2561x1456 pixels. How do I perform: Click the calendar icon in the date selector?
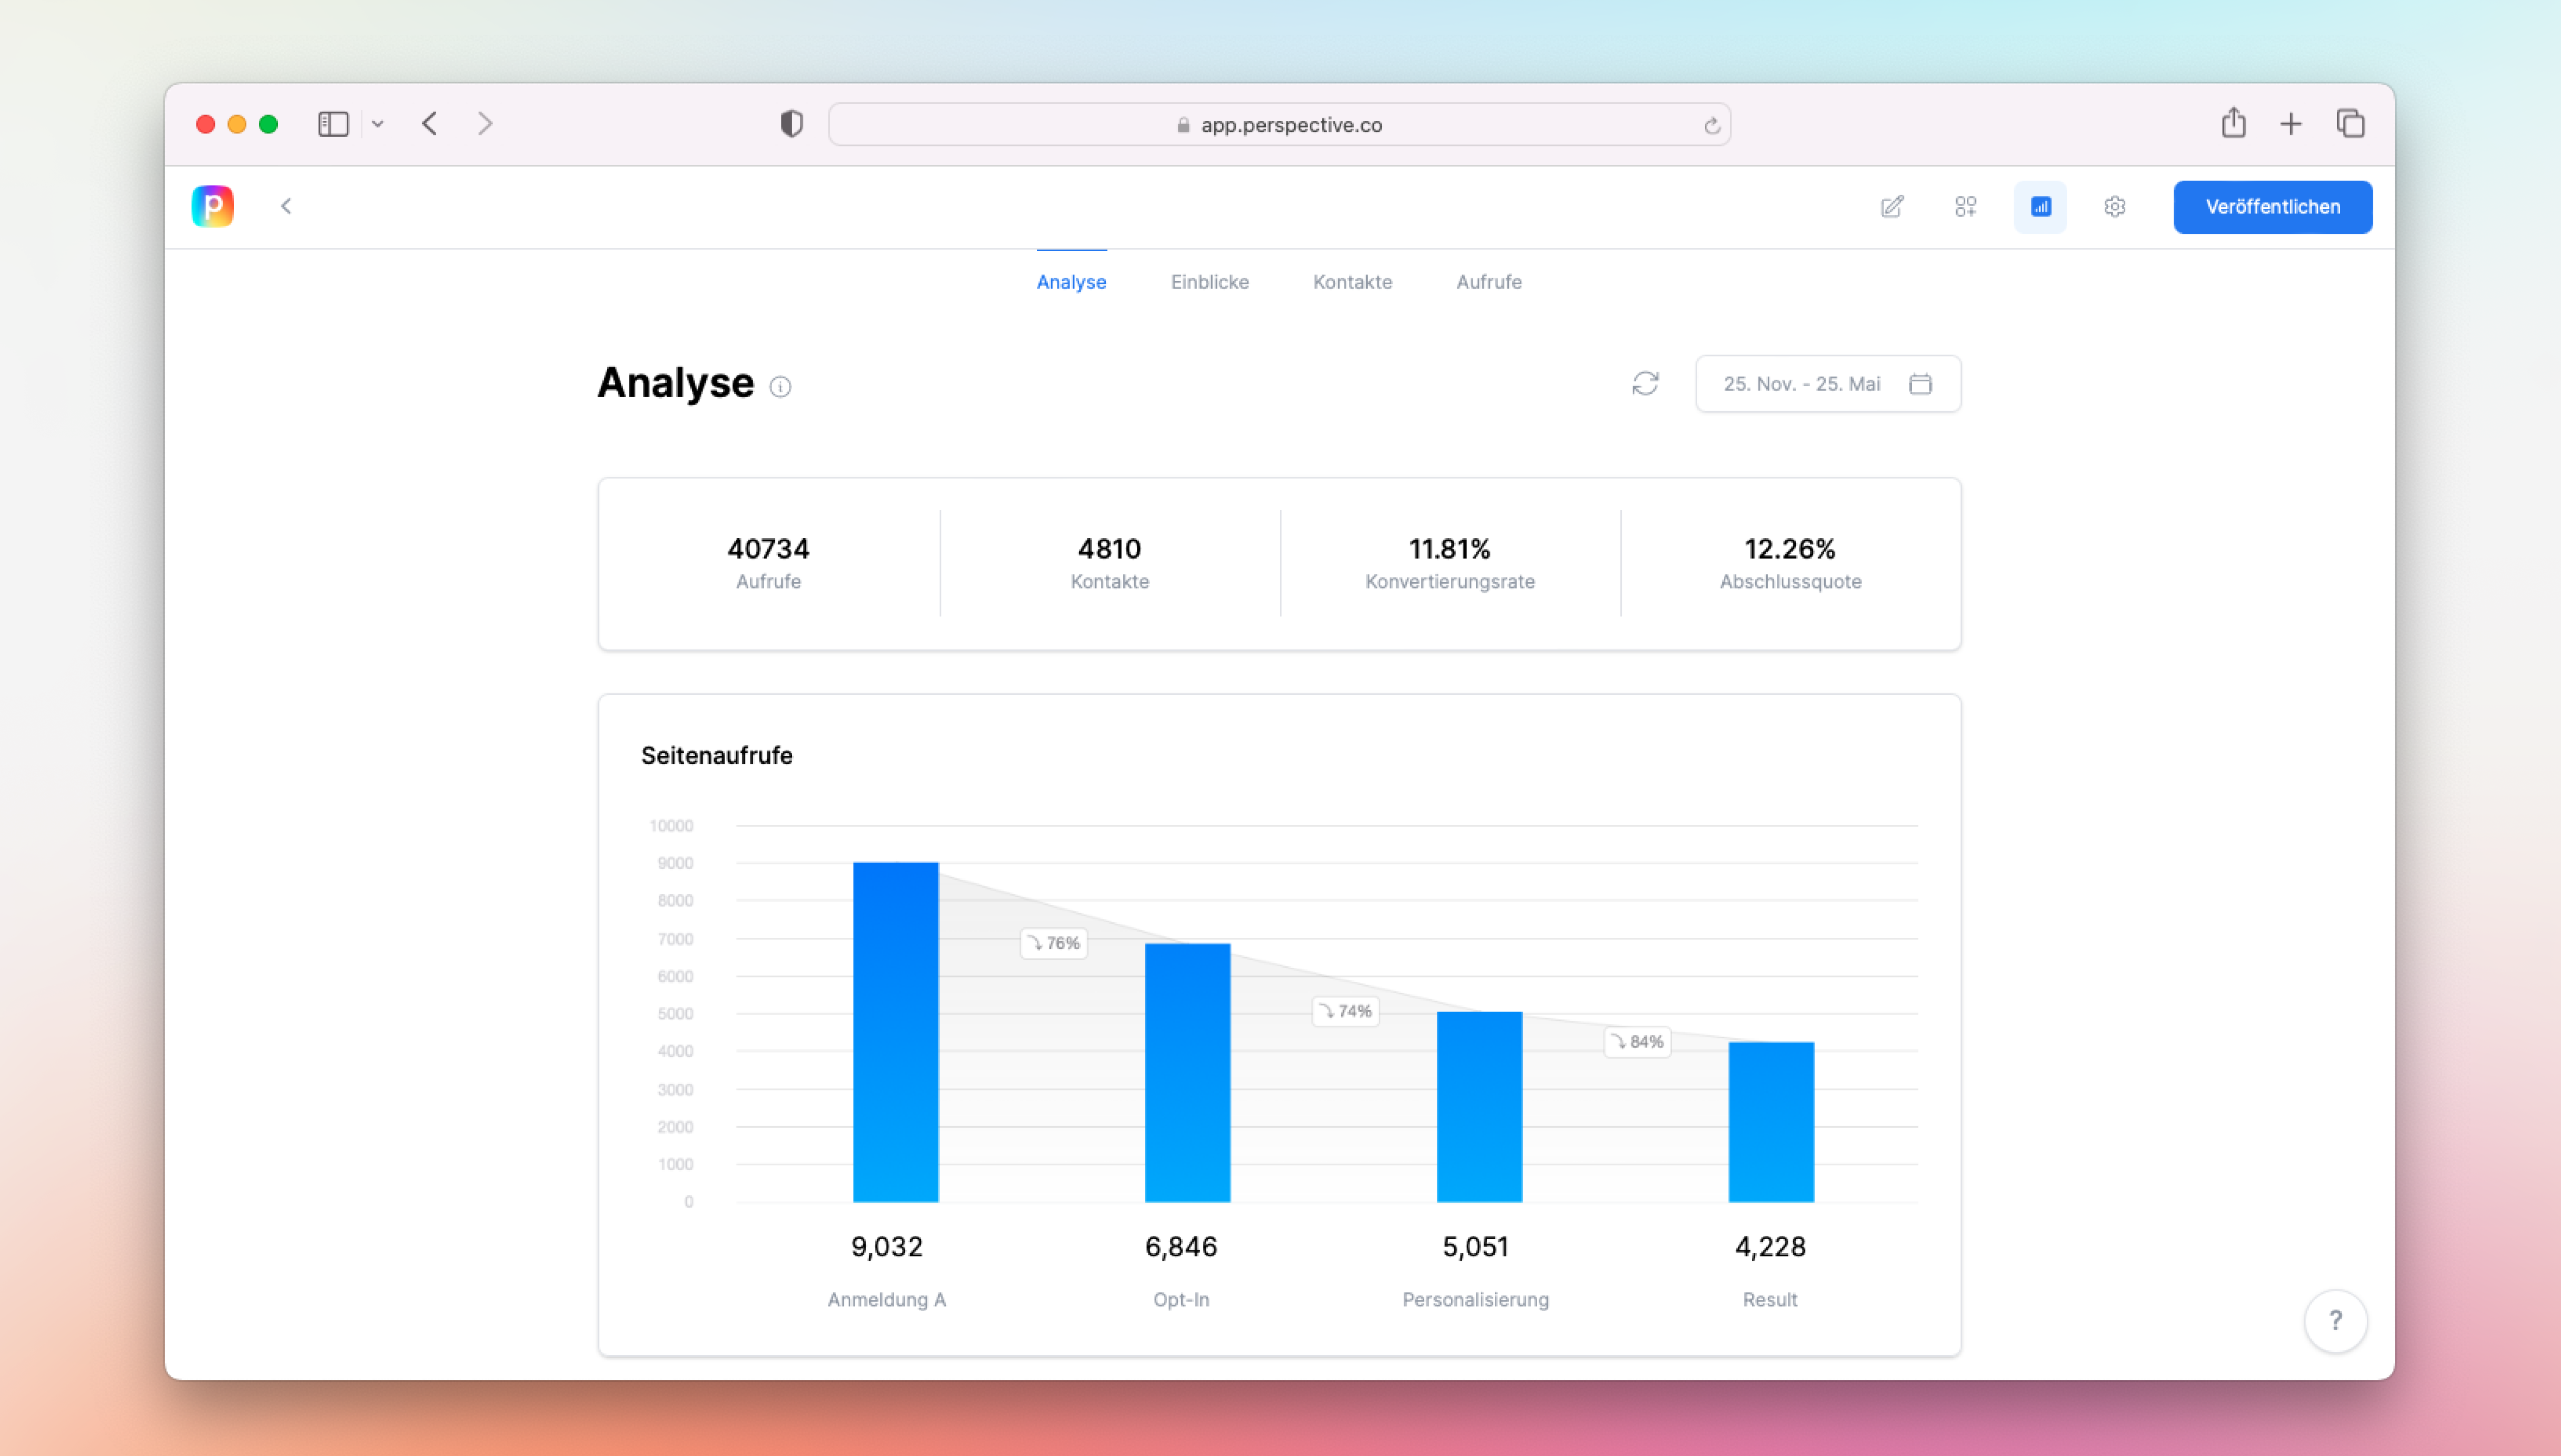pyautogui.click(x=1921, y=383)
